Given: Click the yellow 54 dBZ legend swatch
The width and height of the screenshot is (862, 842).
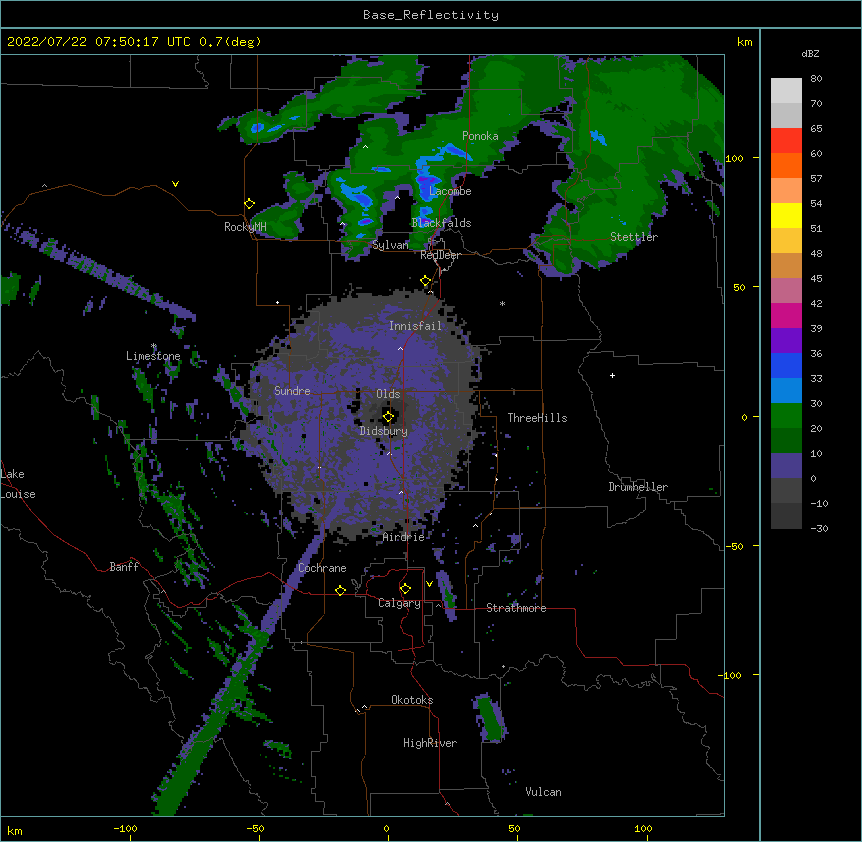Looking at the screenshot, I should click(x=786, y=215).
